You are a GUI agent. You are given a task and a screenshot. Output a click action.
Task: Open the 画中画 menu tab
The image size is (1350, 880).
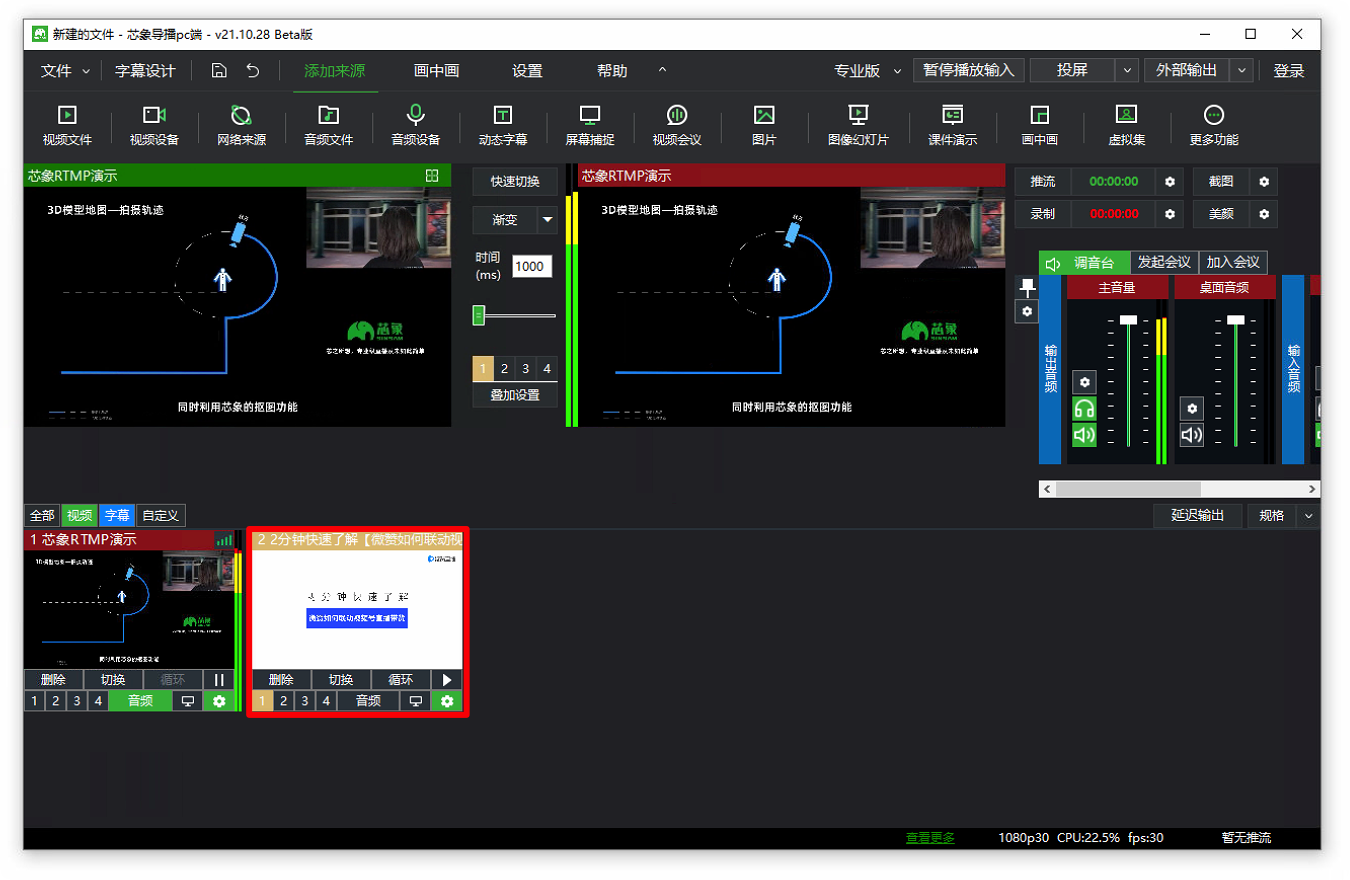click(436, 71)
